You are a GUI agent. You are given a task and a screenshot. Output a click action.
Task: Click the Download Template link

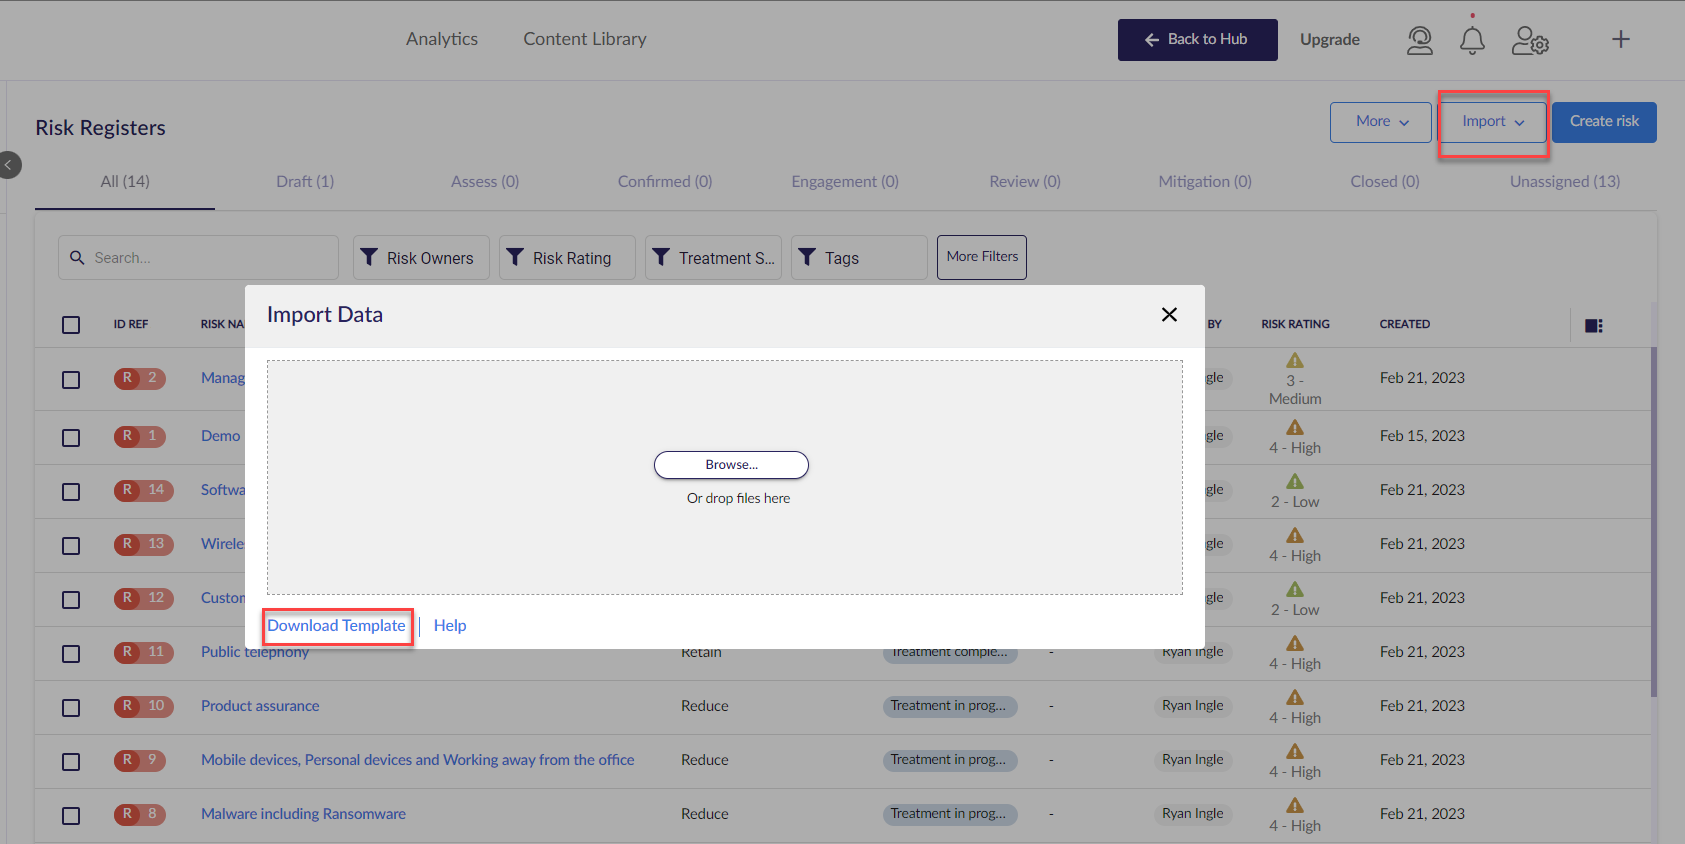pyautogui.click(x=336, y=626)
